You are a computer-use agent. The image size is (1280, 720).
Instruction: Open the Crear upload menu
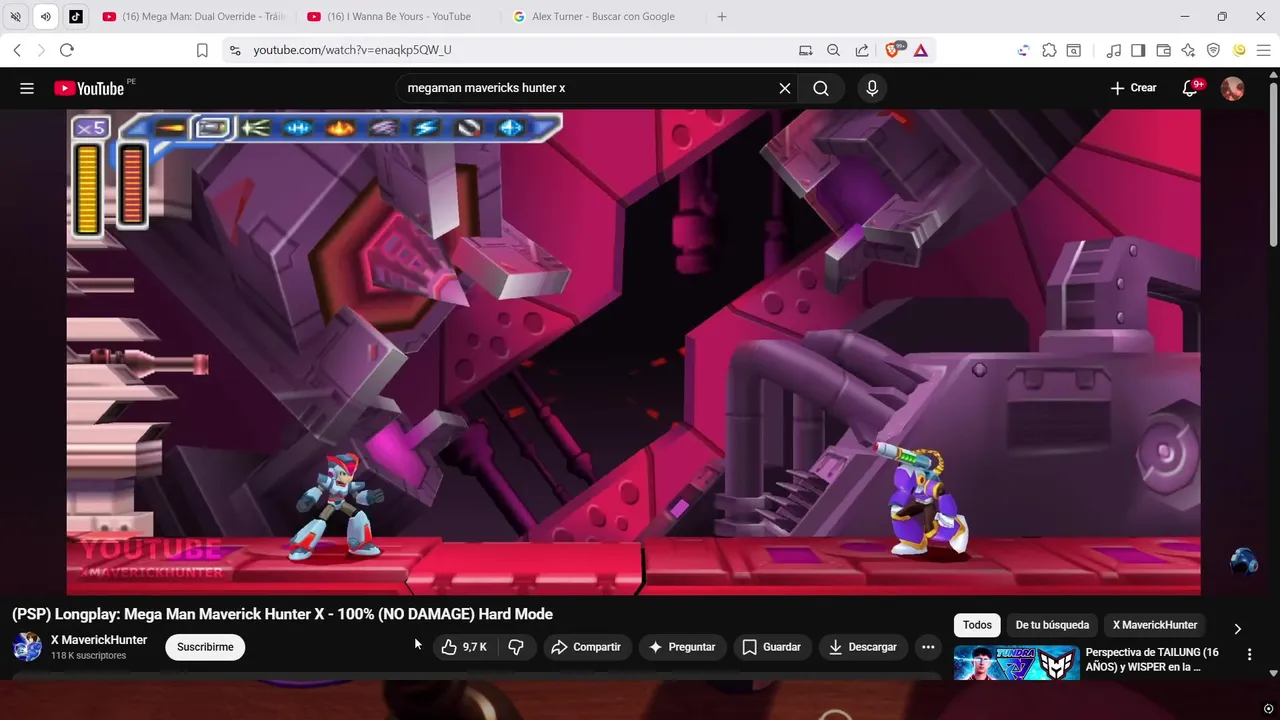click(x=1133, y=88)
